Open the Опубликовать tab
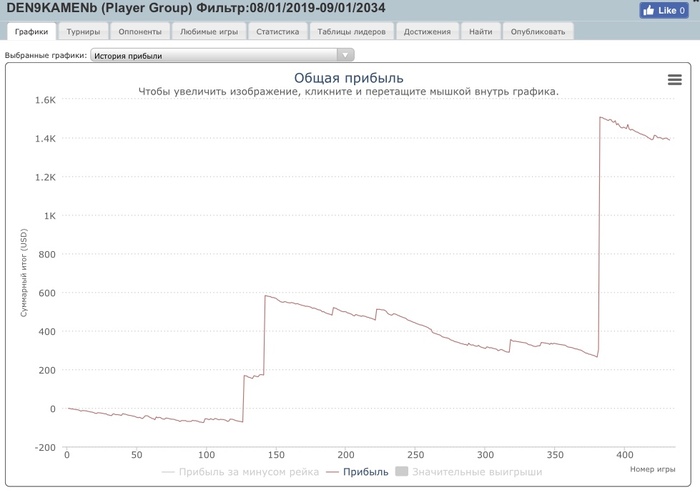The width and height of the screenshot is (700, 493). click(538, 32)
